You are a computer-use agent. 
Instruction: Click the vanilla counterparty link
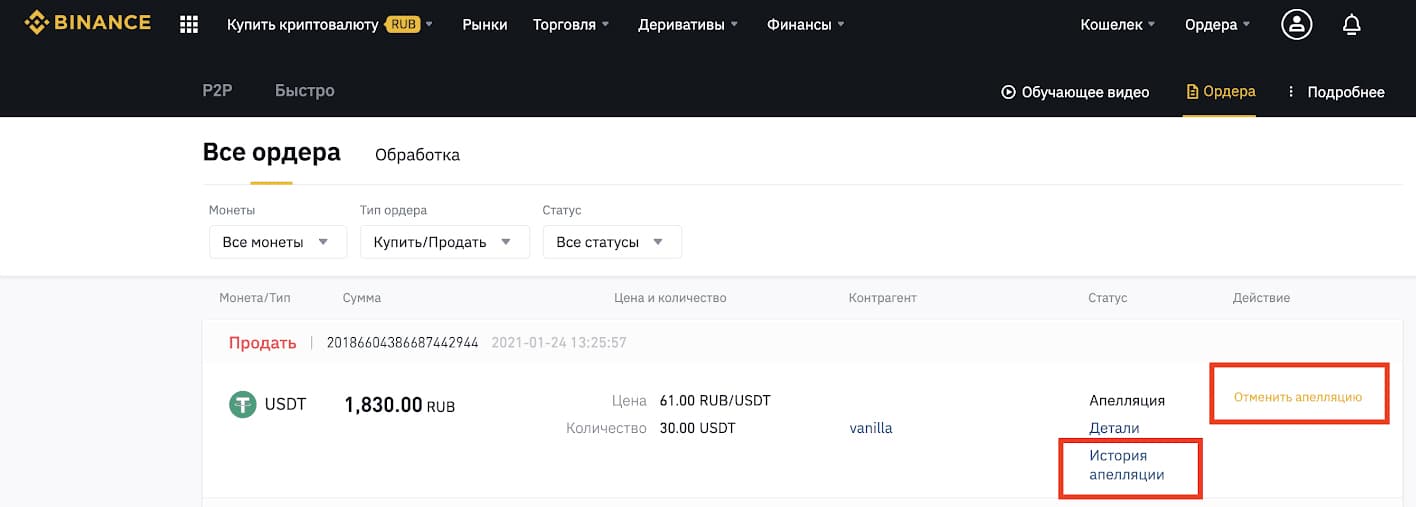(x=870, y=428)
